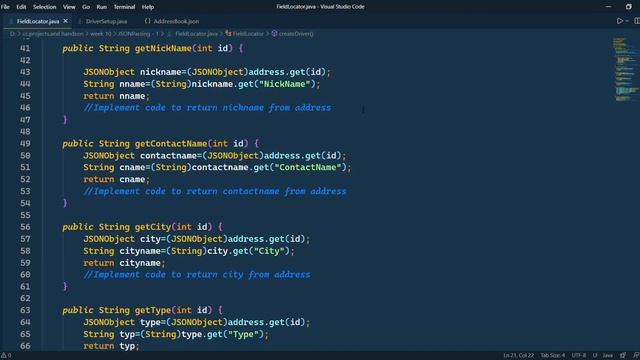
Task: Click 'return cityname;' on line 59
Action: click(x=124, y=263)
